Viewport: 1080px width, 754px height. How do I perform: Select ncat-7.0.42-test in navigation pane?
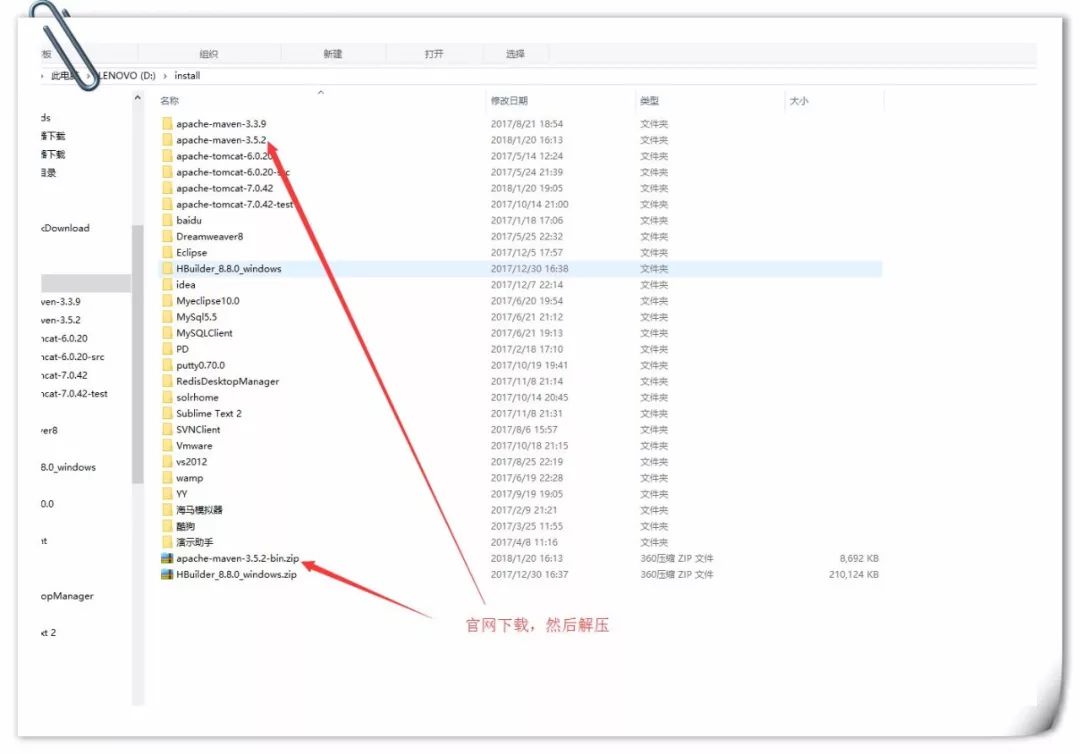click(x=74, y=394)
